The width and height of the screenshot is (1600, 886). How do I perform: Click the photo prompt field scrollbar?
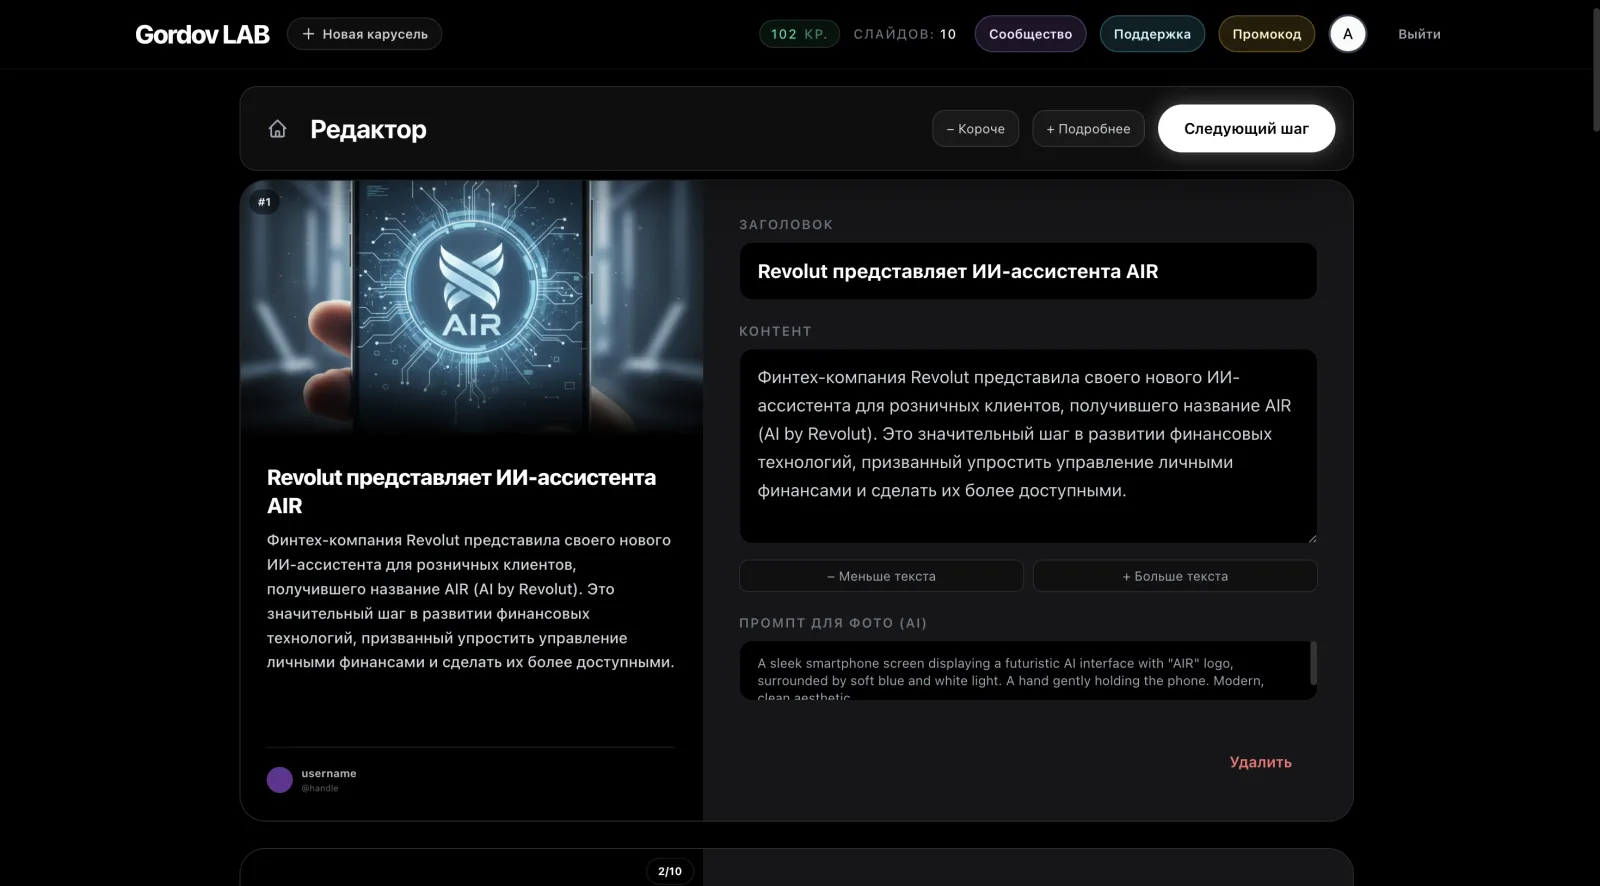1313,664
